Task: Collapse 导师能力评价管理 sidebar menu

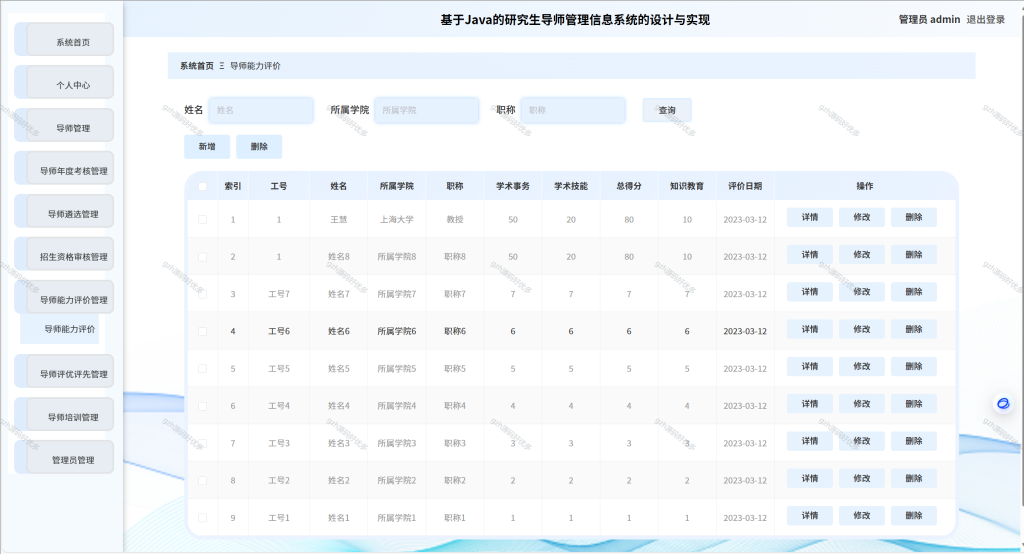Action: click(x=64, y=297)
